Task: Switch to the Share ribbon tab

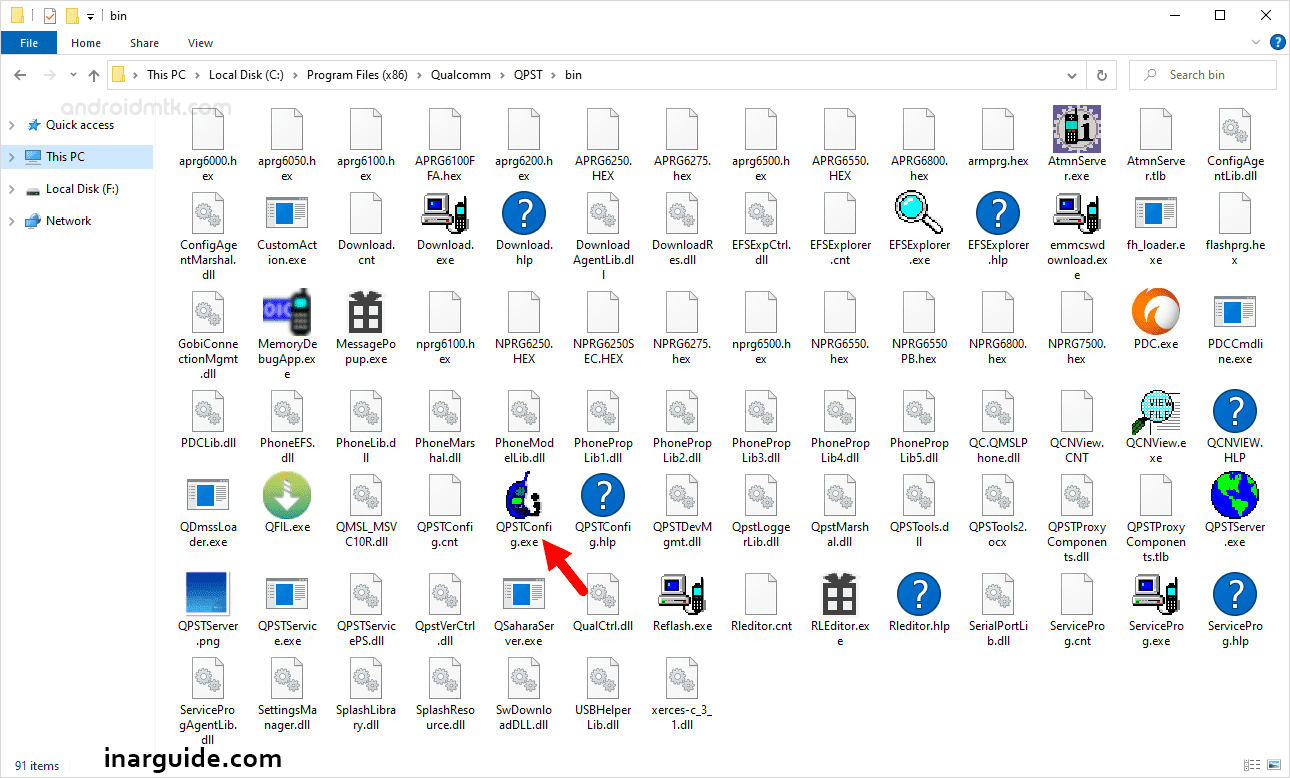Action: coord(144,43)
